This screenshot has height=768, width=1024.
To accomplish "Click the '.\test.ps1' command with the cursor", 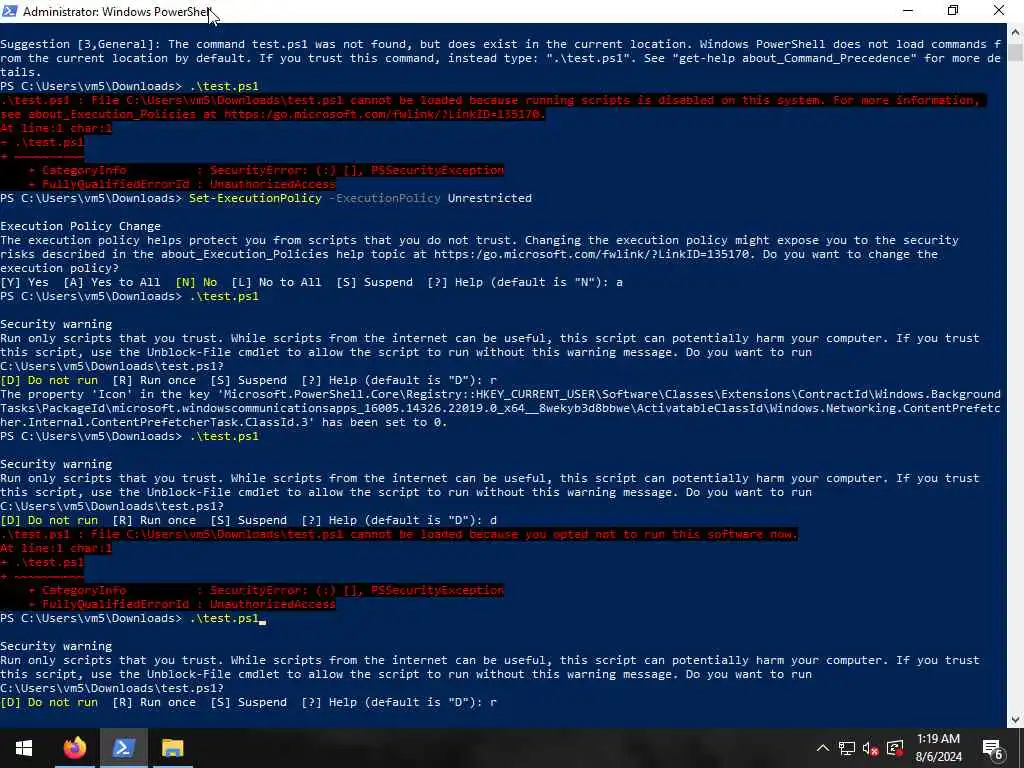I will click(225, 618).
